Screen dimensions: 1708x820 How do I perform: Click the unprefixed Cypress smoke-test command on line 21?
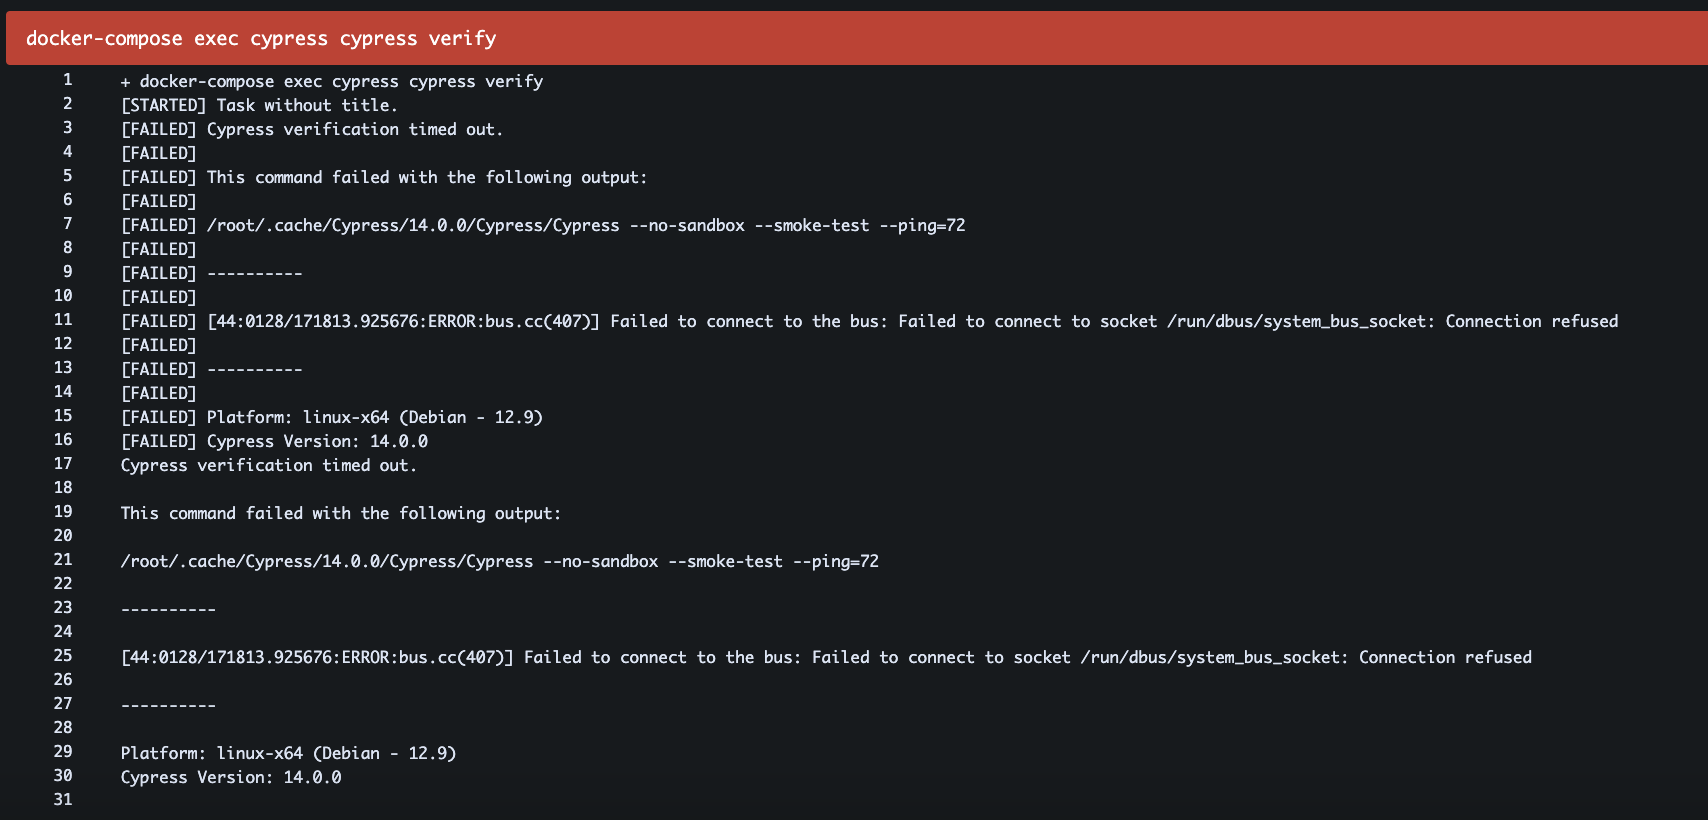[x=500, y=561]
